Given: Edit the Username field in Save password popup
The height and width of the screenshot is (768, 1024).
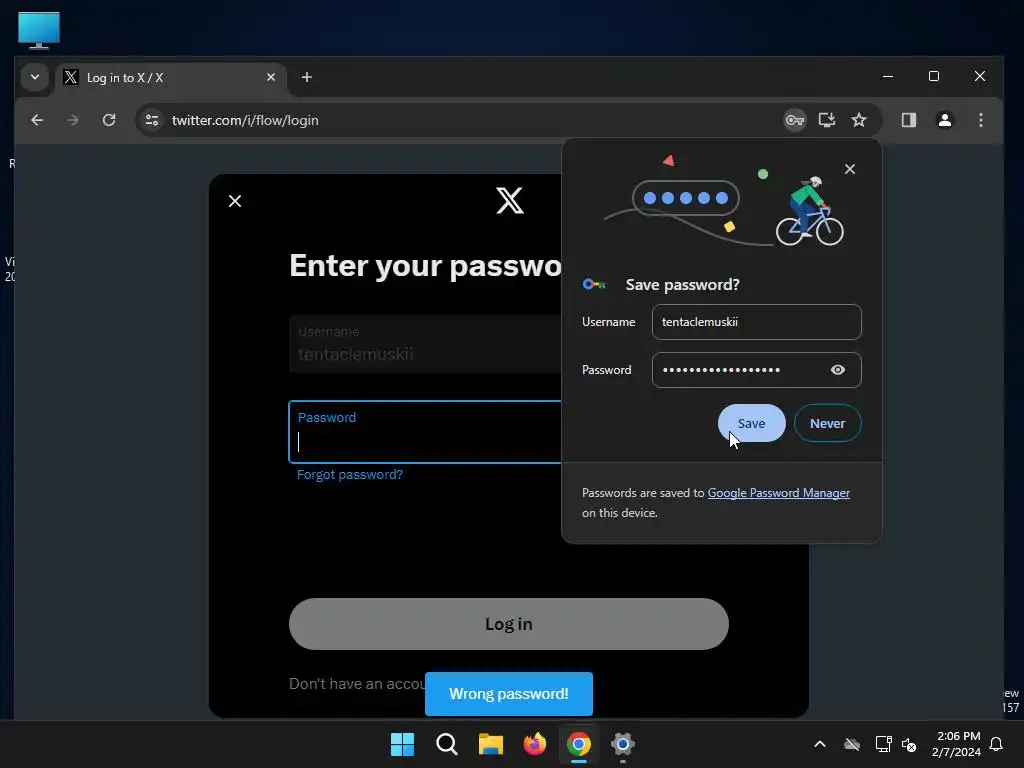Looking at the screenshot, I should (x=756, y=322).
